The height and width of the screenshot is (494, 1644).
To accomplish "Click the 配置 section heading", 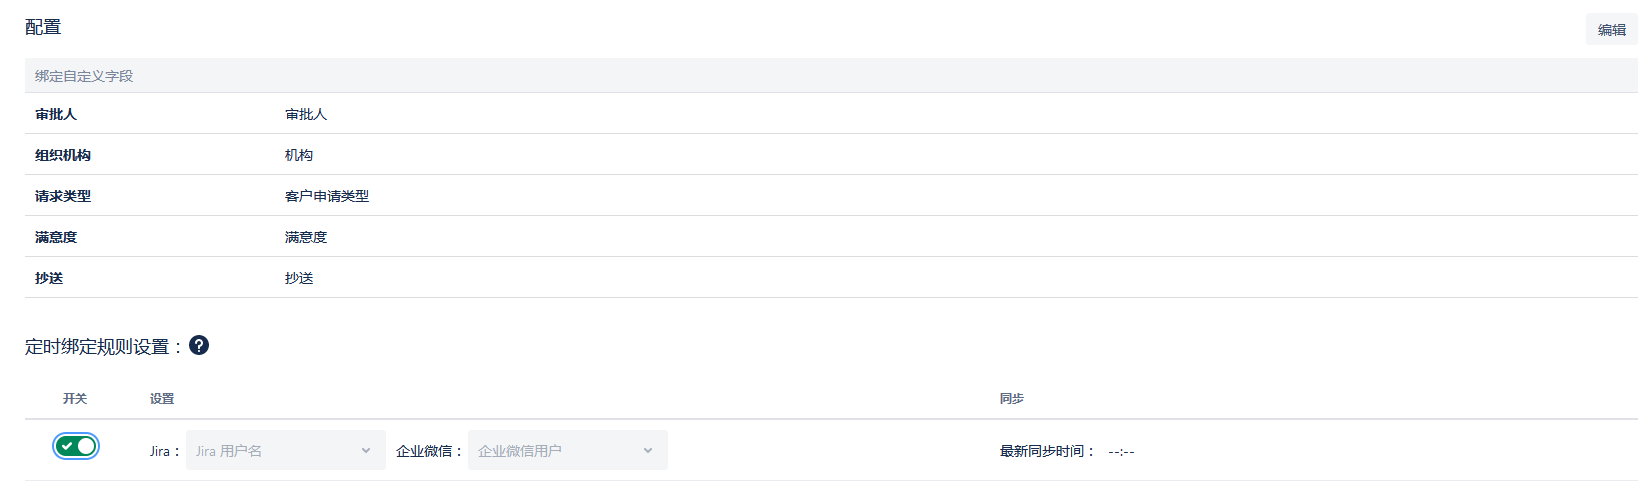I will pyautogui.click(x=43, y=28).
